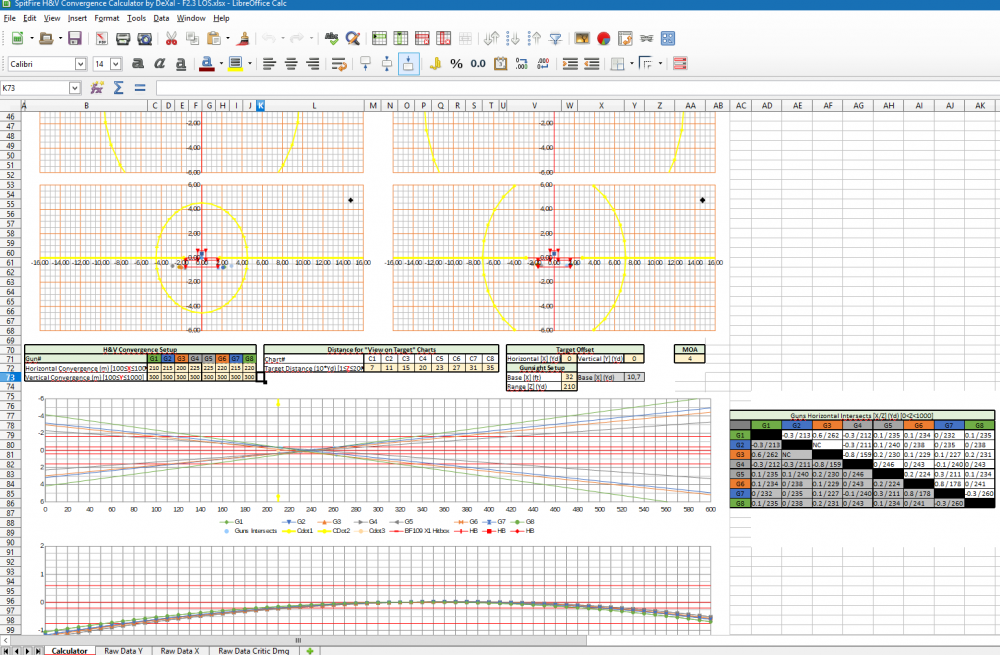Open the Function Wizard
The width and height of the screenshot is (1000, 655).
point(97,88)
